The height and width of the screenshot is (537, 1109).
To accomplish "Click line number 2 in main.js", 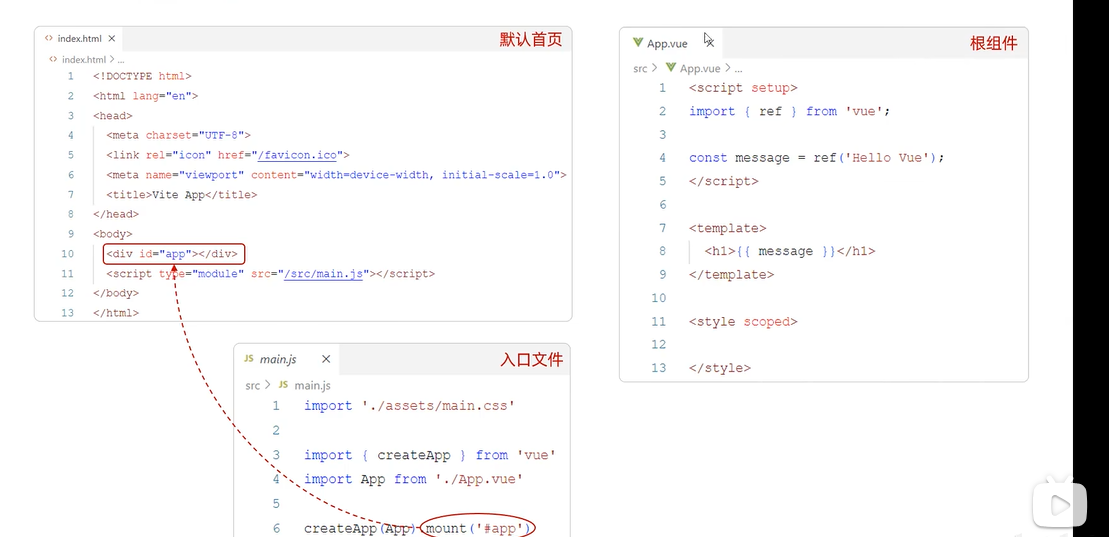I will tap(276, 431).
